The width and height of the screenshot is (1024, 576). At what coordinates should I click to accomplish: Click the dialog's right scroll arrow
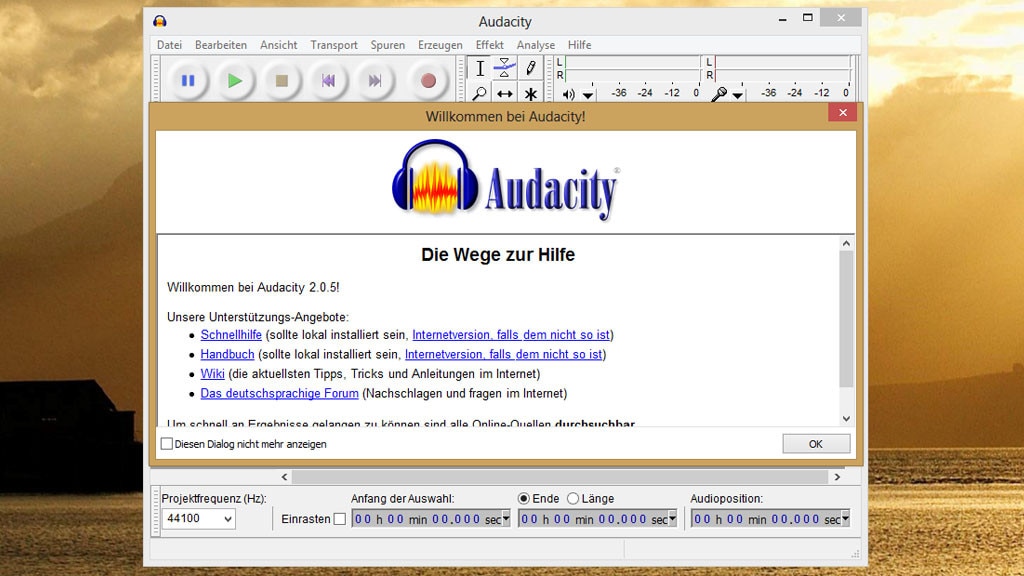point(838,477)
